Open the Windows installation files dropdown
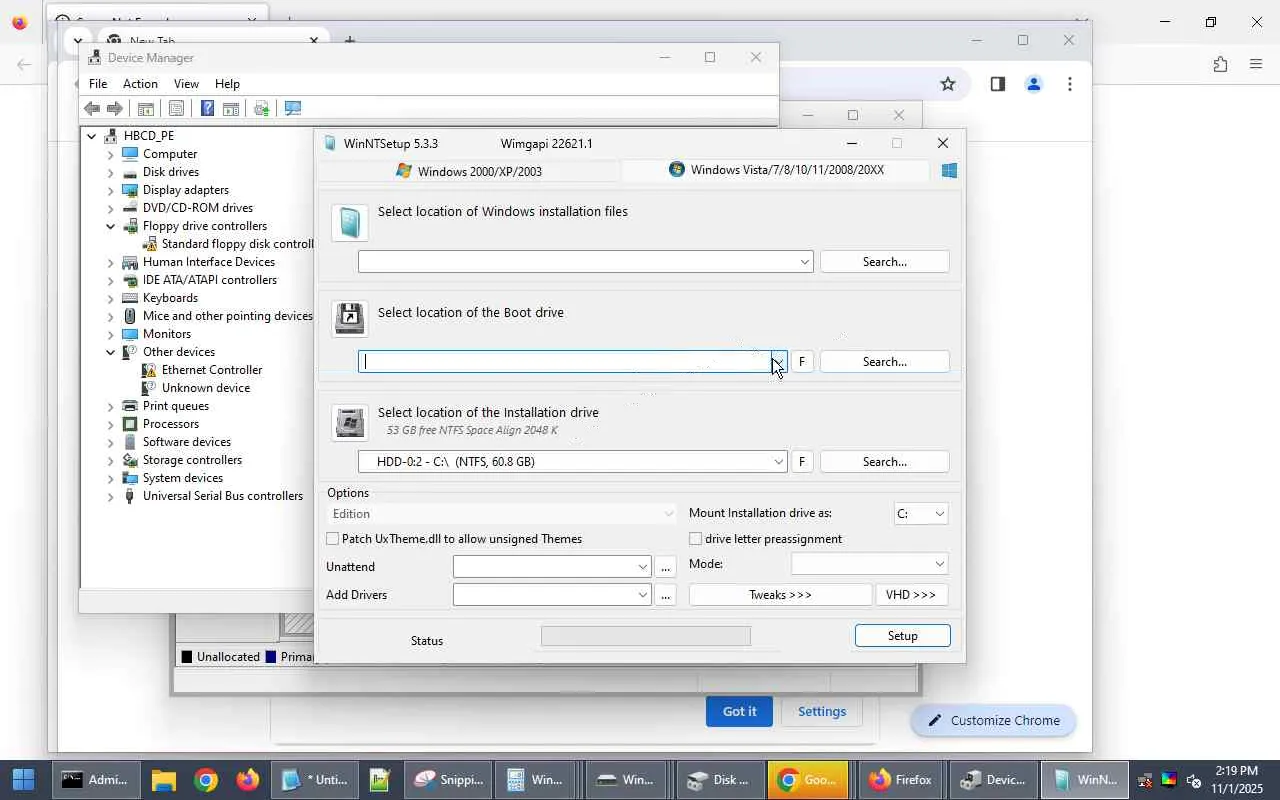The image size is (1280, 800). [804, 262]
